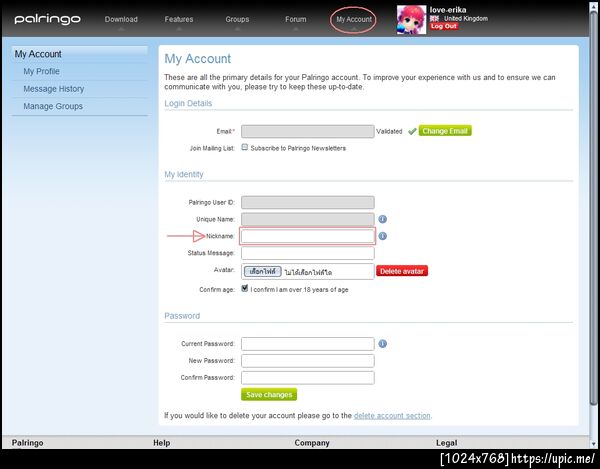Open the Features menu
The height and width of the screenshot is (469, 600).
point(179,19)
